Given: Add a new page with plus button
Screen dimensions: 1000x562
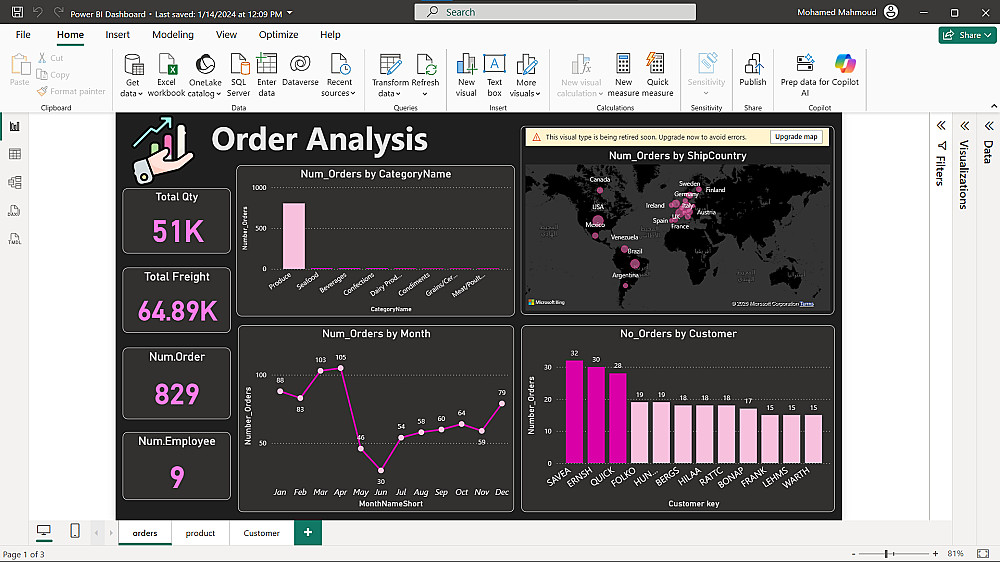Looking at the screenshot, I should 308,533.
